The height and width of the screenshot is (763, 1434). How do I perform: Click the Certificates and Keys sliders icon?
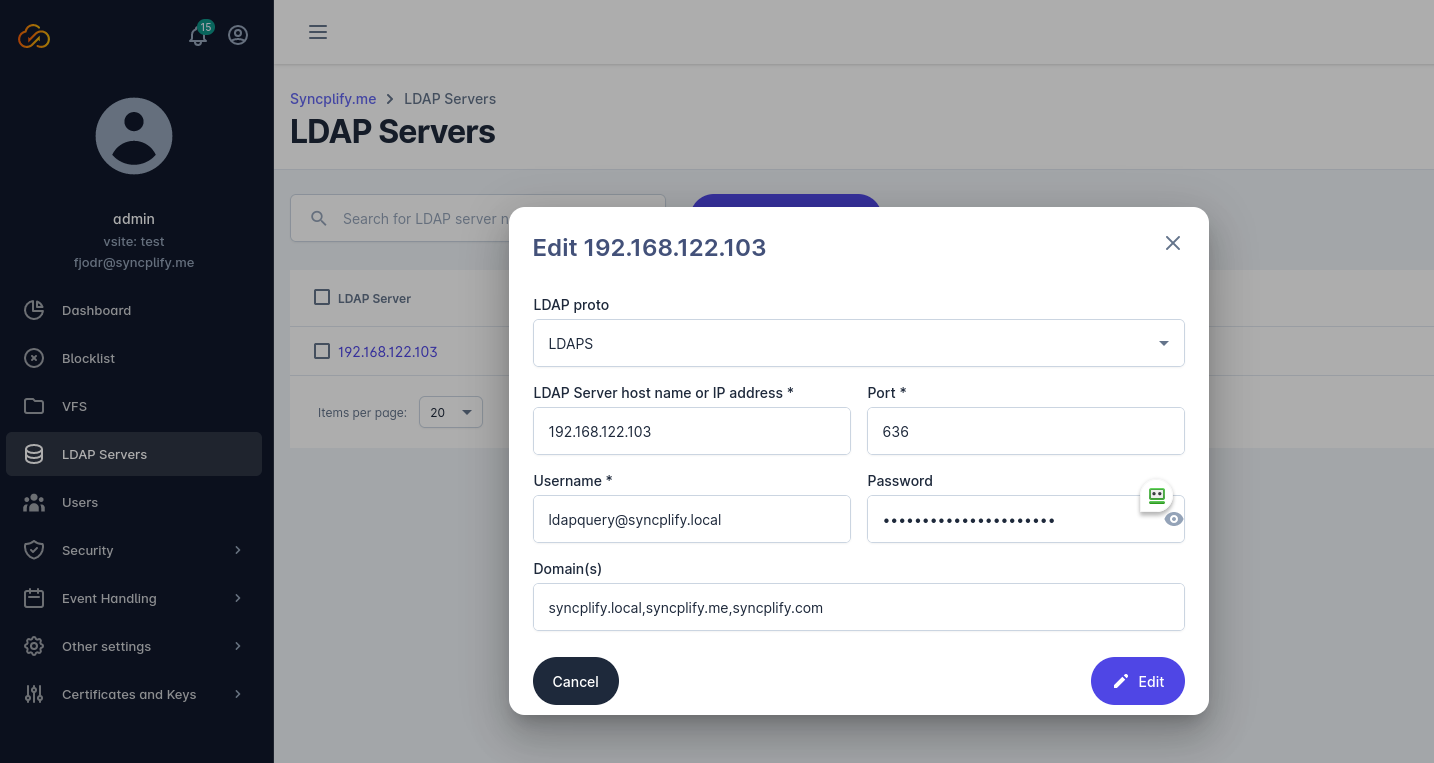[34, 694]
